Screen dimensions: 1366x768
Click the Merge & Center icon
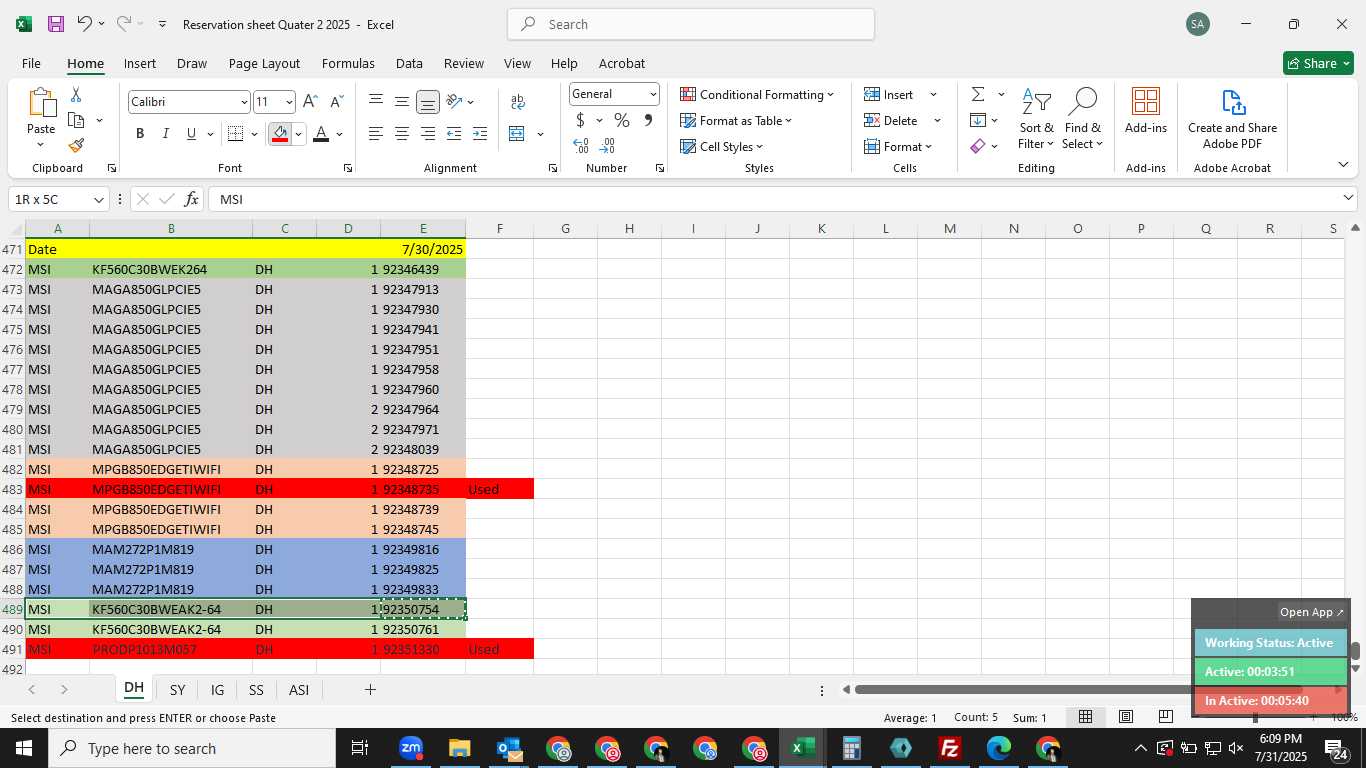tap(517, 133)
